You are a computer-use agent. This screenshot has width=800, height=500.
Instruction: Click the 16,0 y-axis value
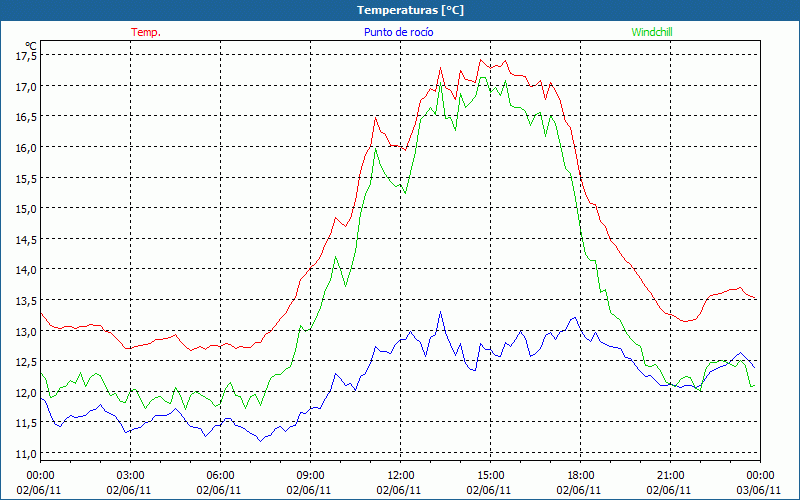tap(26, 147)
